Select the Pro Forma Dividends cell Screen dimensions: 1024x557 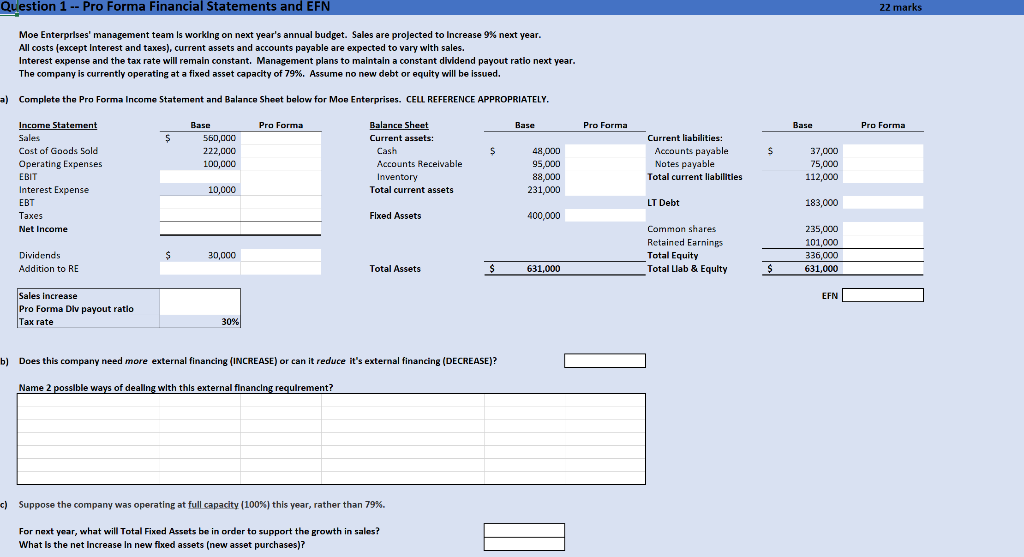(281, 255)
